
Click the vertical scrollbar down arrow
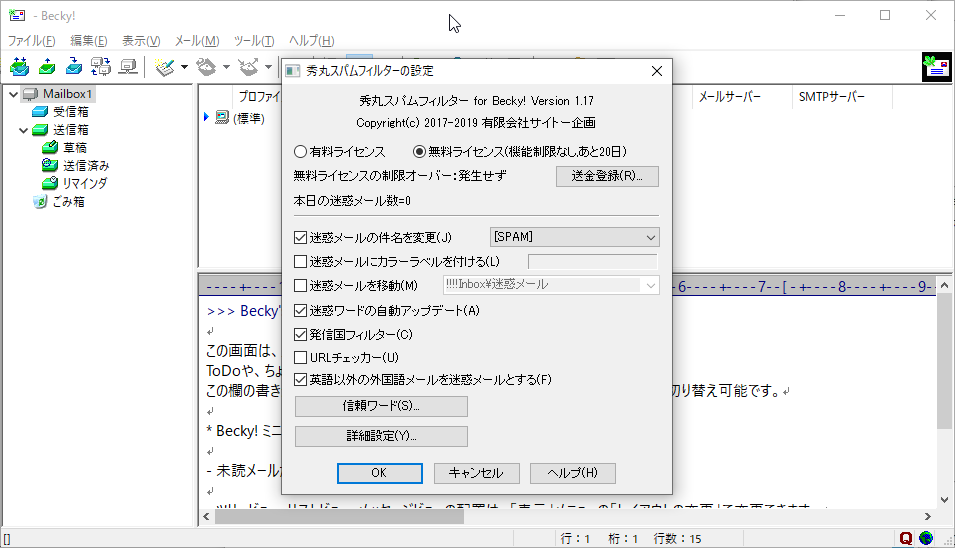pos(945,501)
